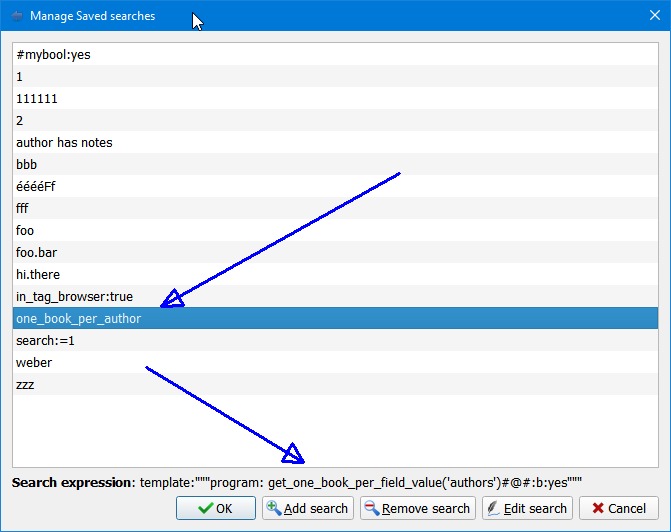This screenshot has width=671, height=532.
Task: Click the red X icon on Cancel
Action: 597,508
